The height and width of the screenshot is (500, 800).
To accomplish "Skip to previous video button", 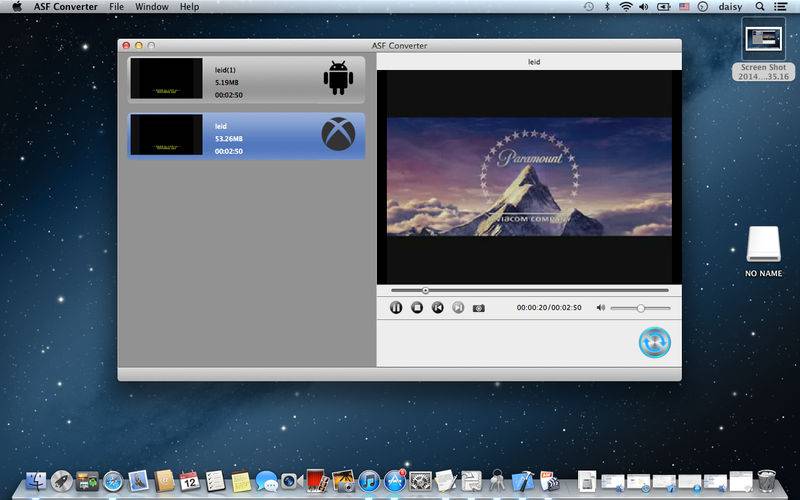I will click(438, 308).
